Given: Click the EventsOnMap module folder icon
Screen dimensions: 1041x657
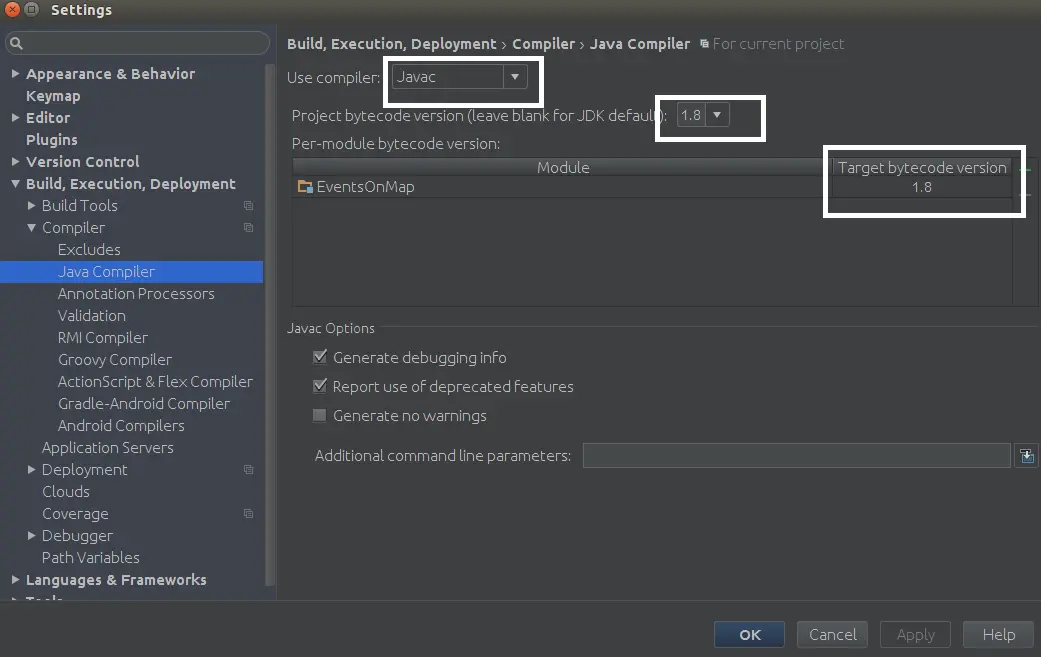Looking at the screenshot, I should [305, 186].
